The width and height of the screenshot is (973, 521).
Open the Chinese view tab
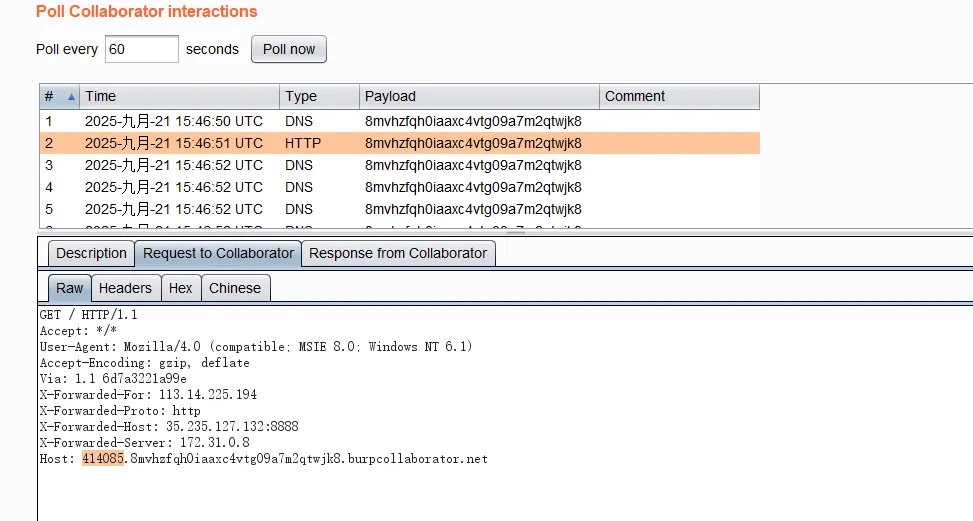click(235, 288)
